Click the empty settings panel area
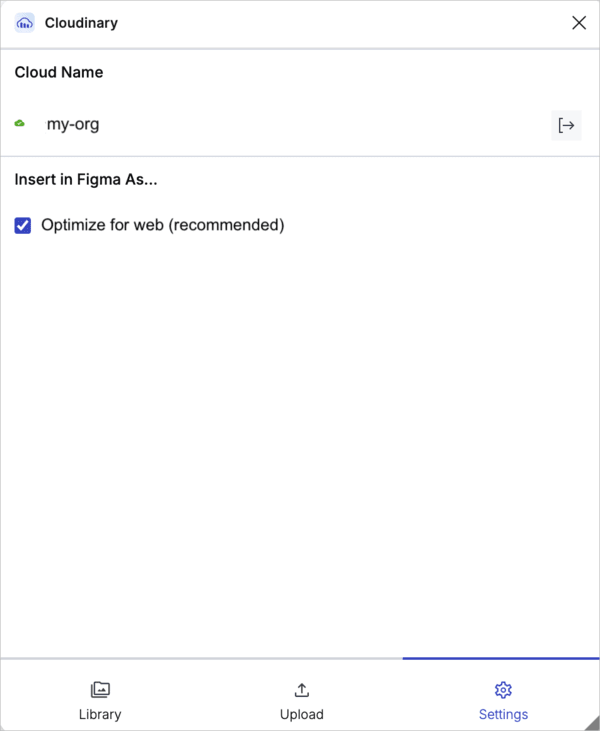 tap(300, 443)
